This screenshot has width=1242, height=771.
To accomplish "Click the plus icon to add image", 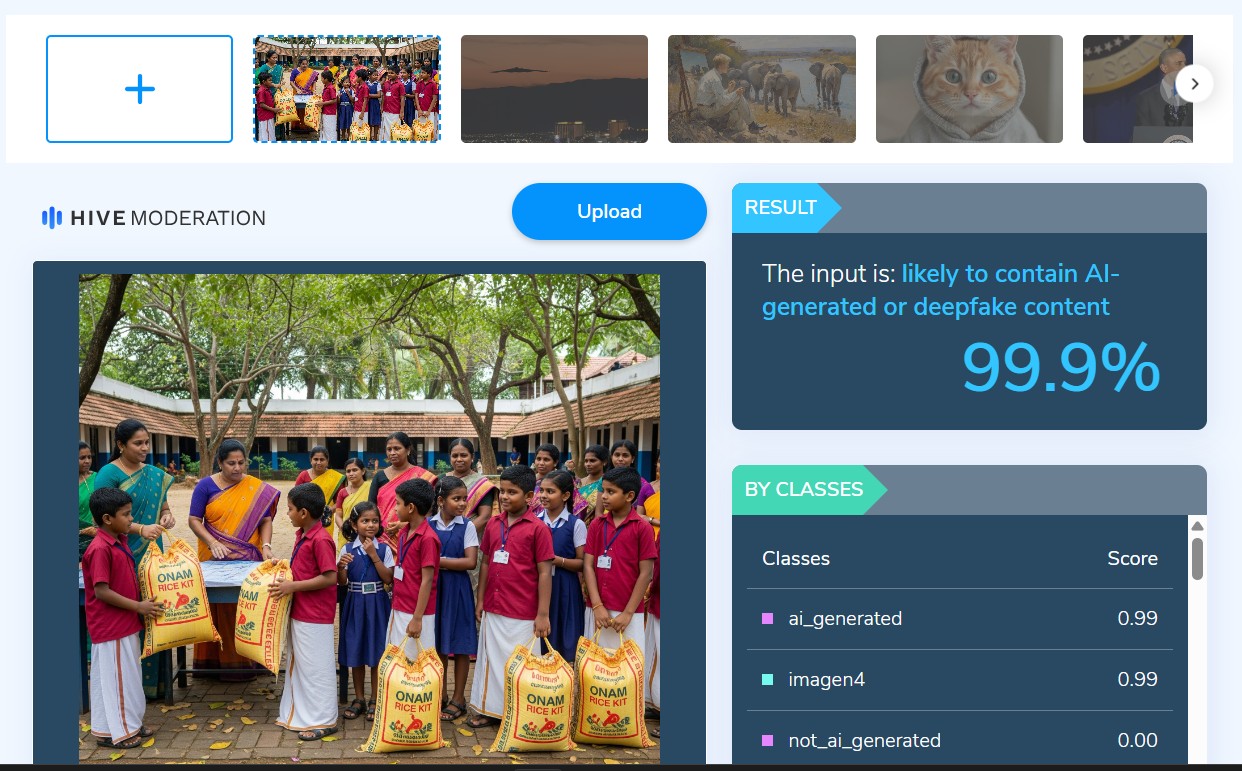I will (x=140, y=89).
